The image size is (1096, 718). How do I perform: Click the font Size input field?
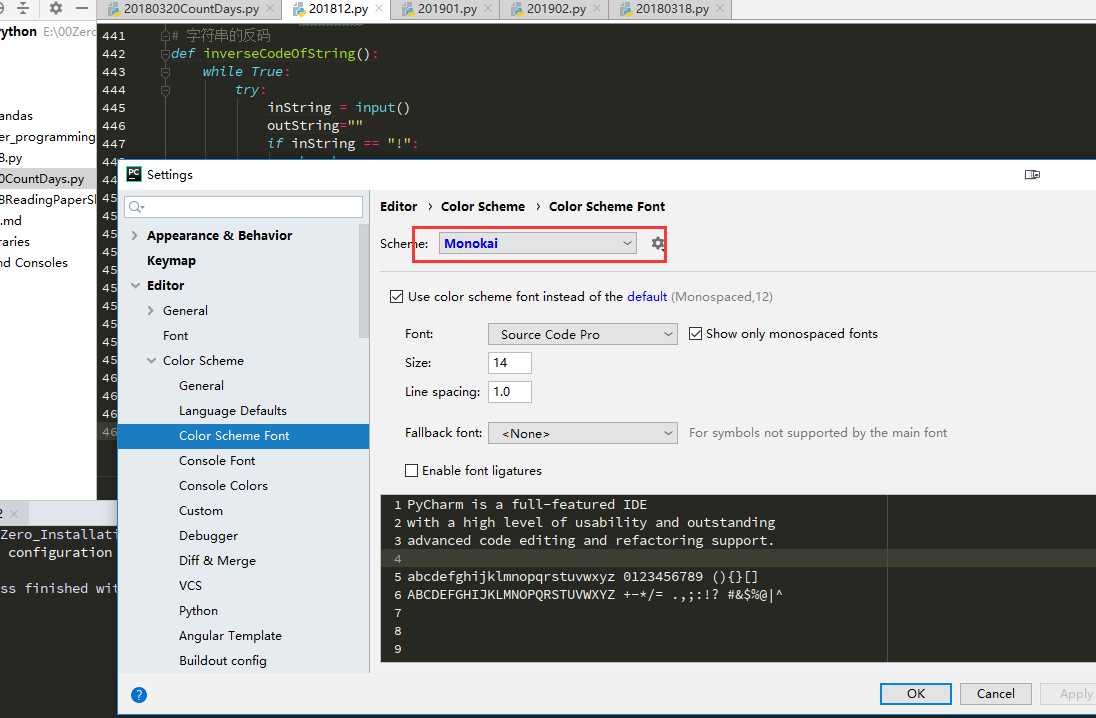pos(510,363)
